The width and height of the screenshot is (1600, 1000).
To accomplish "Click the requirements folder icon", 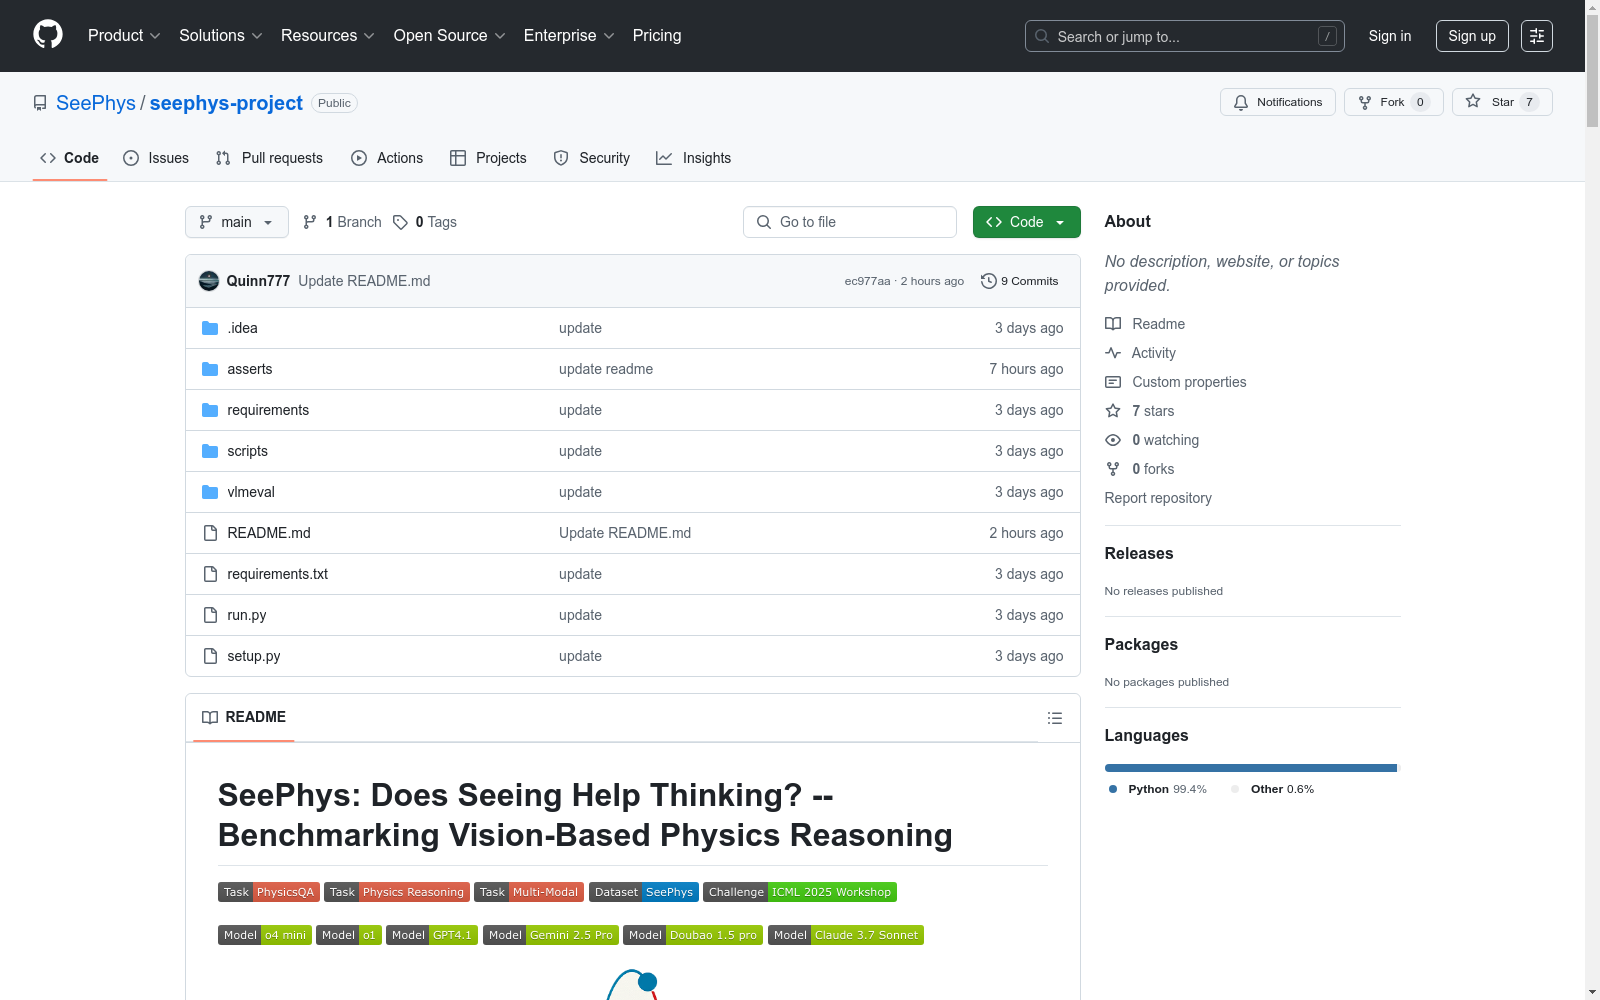I will tap(210, 410).
